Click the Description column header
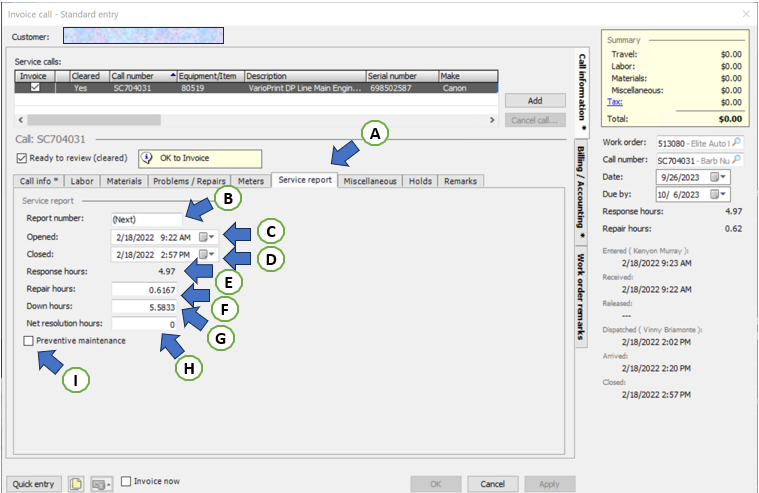The image size is (759, 493). [x=305, y=76]
